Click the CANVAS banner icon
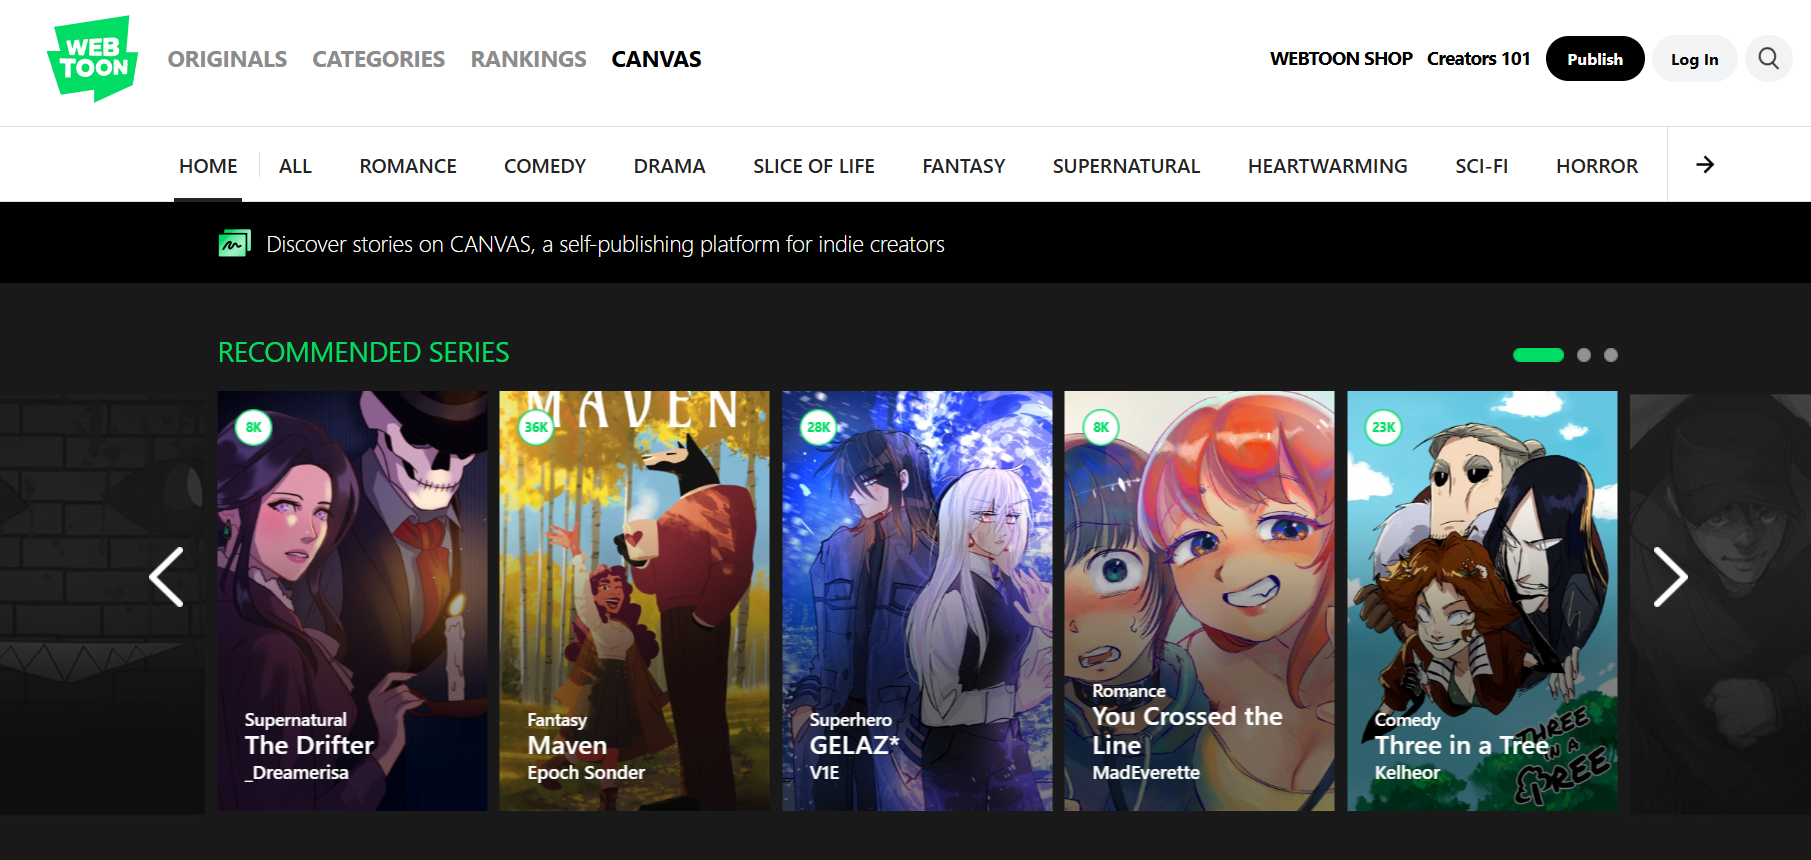Viewport: 1811px width, 860px height. tap(235, 244)
